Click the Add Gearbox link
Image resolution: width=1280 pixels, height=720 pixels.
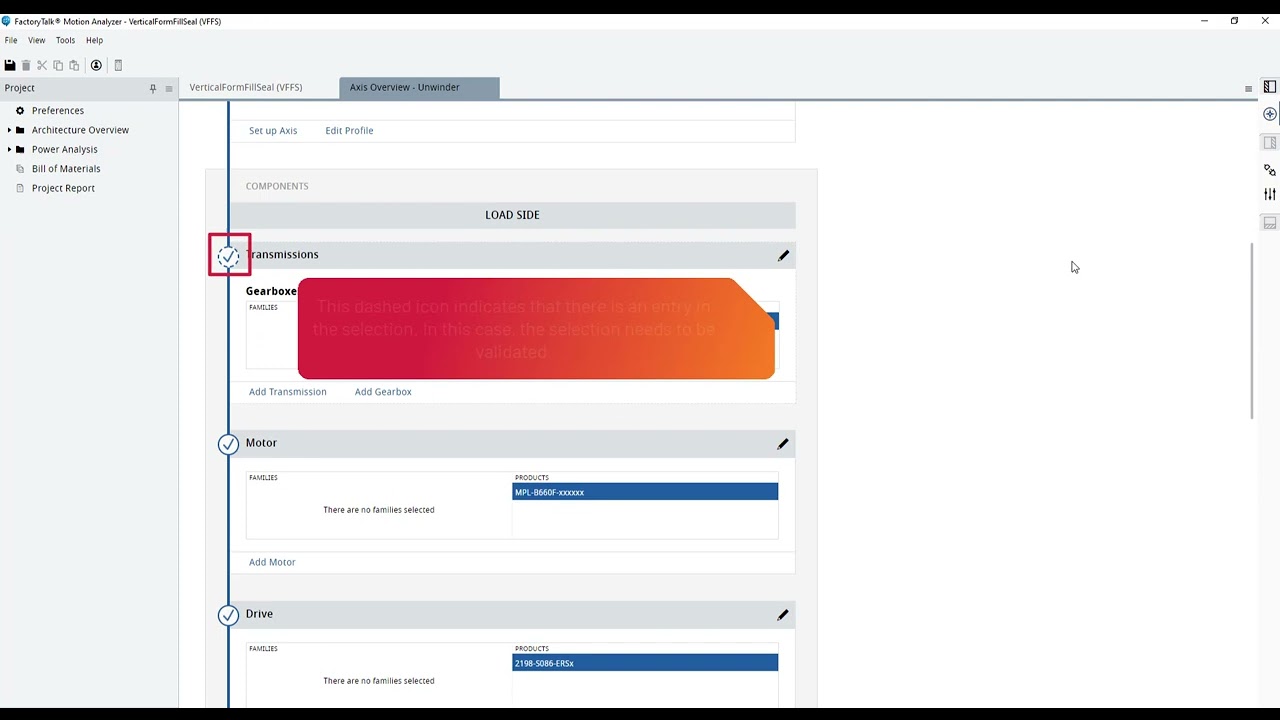click(x=383, y=392)
